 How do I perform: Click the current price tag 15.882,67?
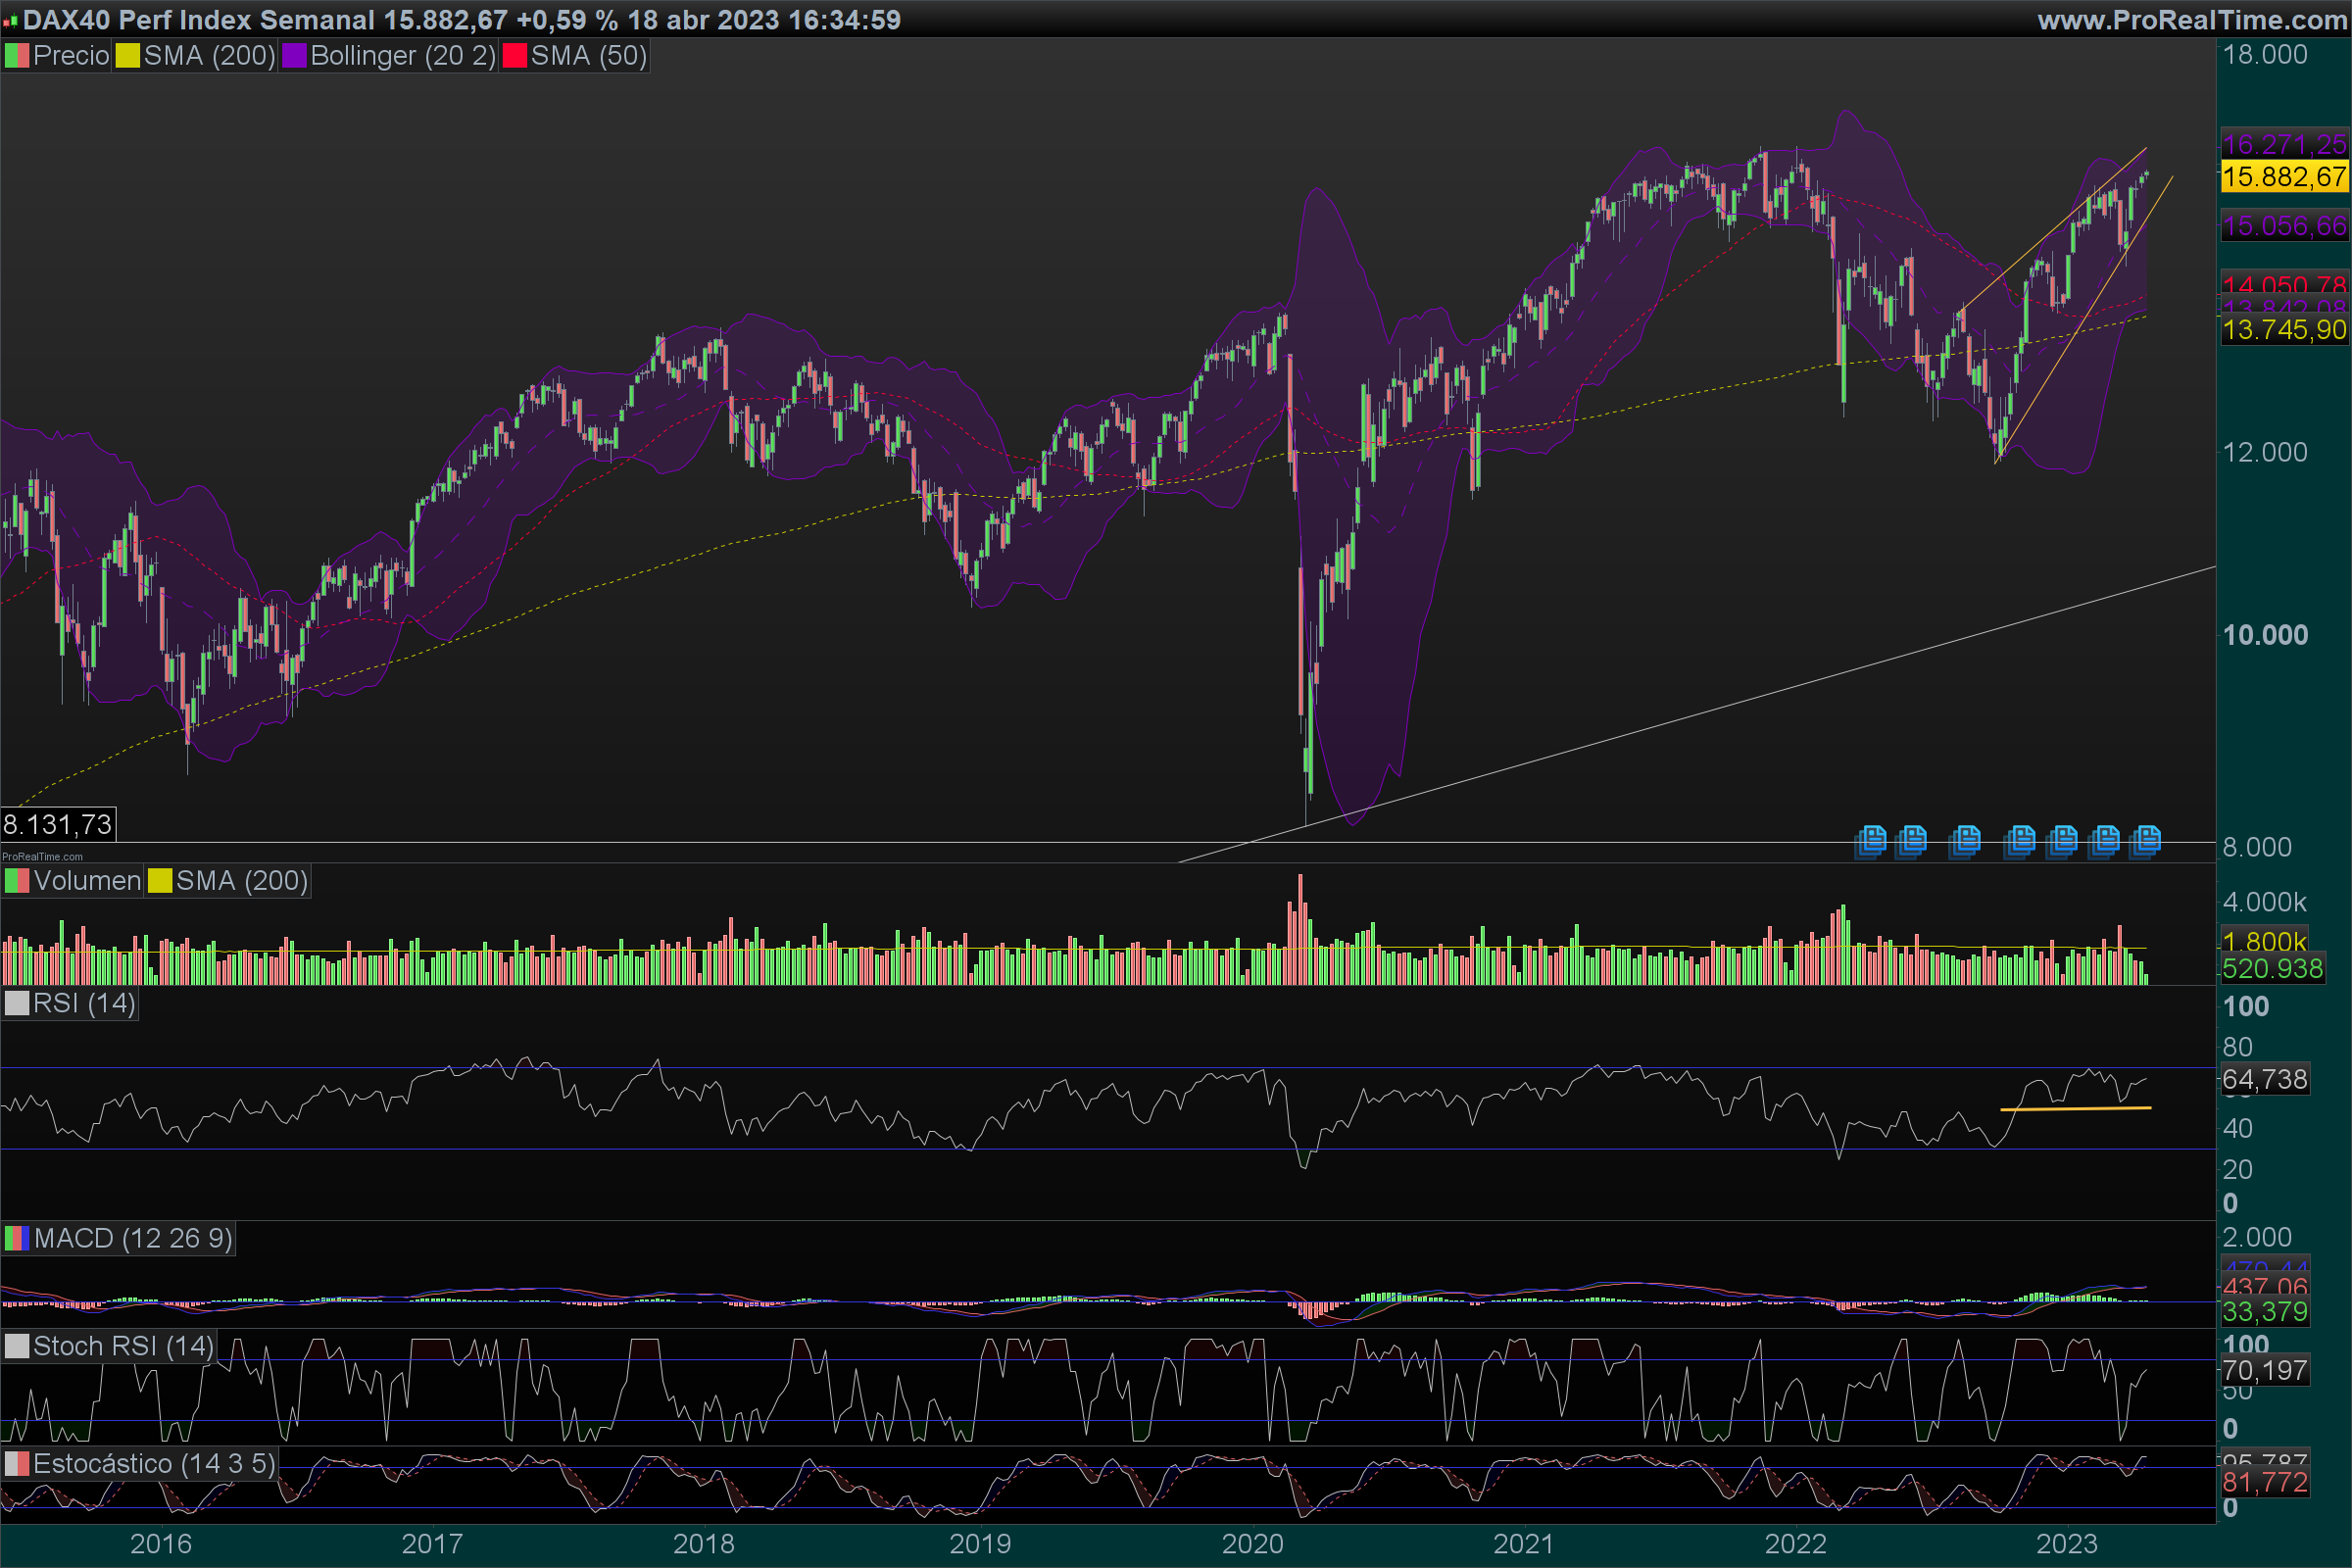pos(2283,177)
